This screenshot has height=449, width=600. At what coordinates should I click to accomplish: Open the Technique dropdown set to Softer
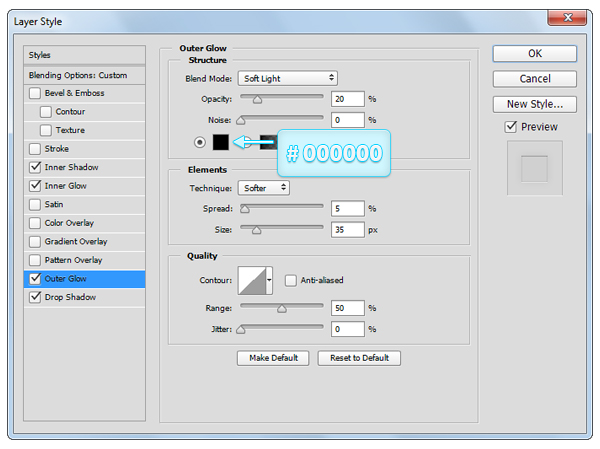[x=264, y=187]
